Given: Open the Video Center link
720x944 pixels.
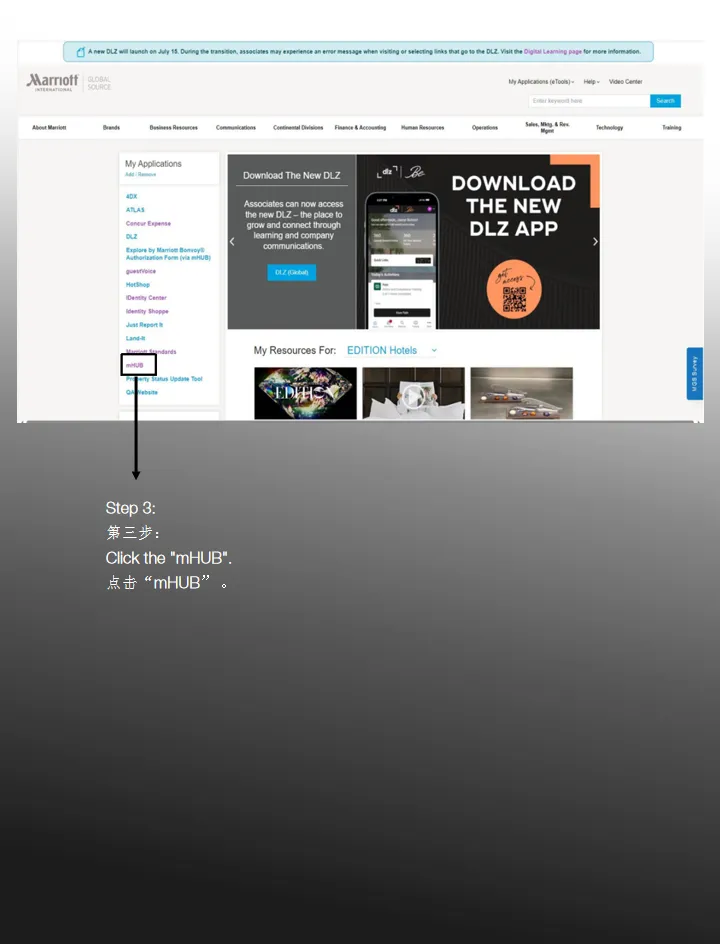Looking at the screenshot, I should coord(625,82).
